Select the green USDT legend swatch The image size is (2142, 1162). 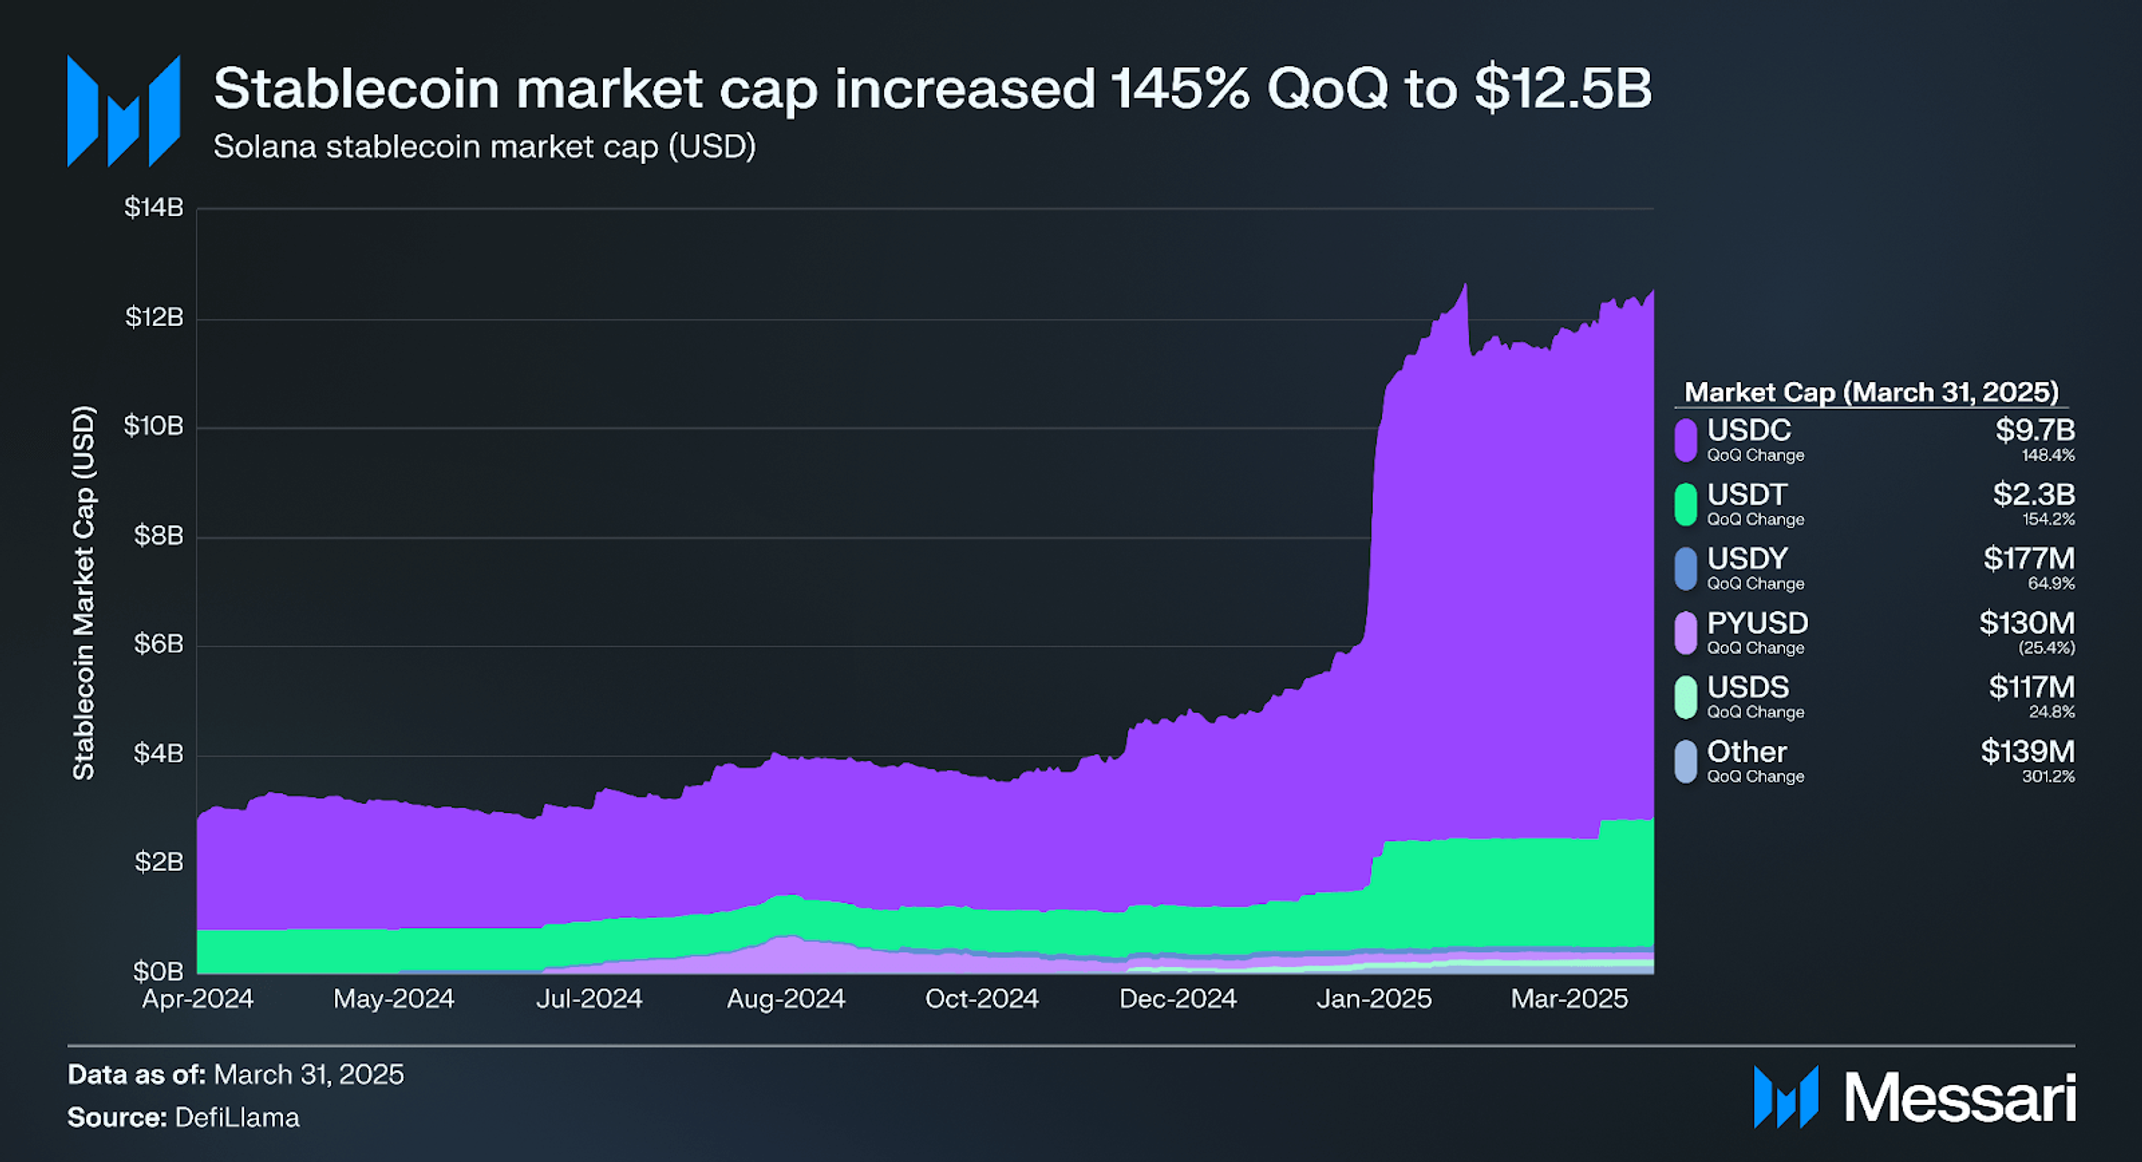[1686, 504]
